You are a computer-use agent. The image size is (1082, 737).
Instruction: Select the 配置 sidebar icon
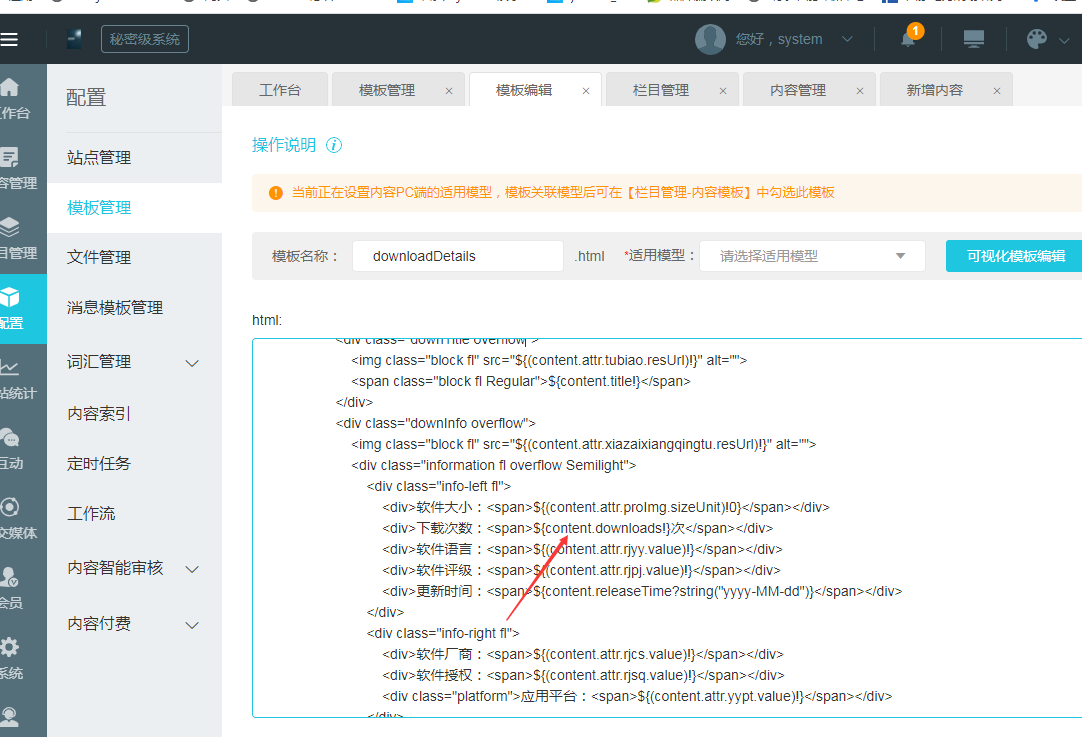(12, 308)
